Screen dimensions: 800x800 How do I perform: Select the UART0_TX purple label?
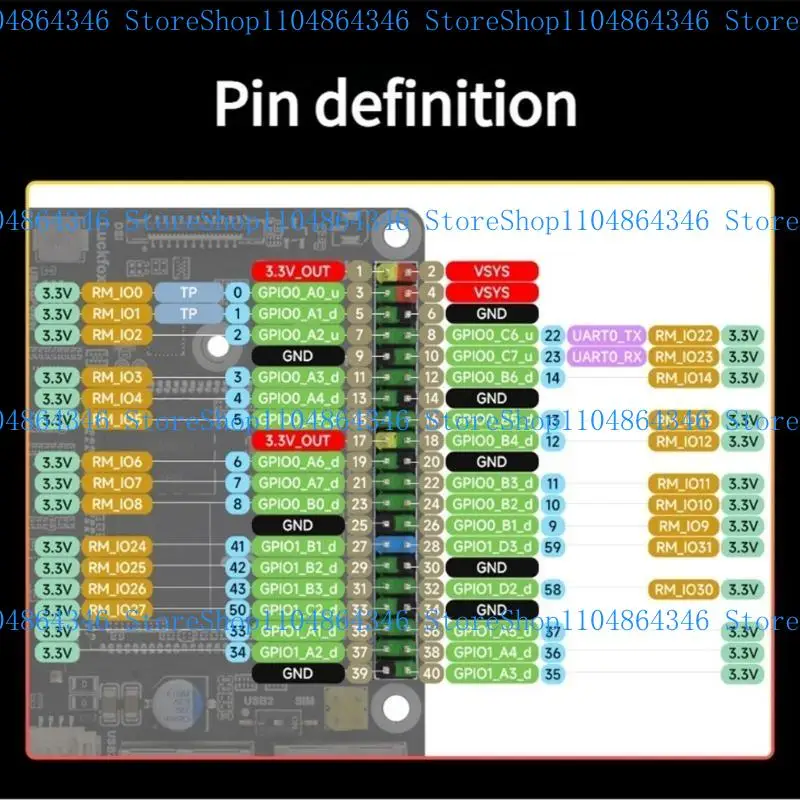coord(606,335)
